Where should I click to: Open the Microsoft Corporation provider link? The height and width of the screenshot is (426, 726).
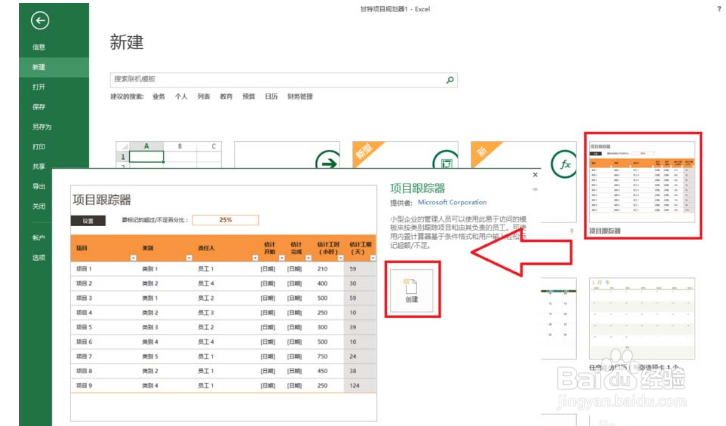pyautogui.click(x=452, y=202)
